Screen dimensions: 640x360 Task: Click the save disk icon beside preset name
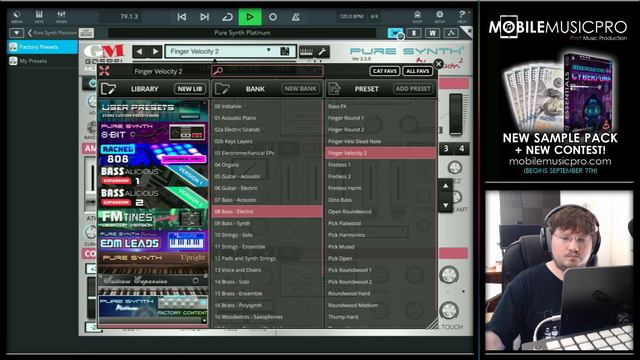285,51
